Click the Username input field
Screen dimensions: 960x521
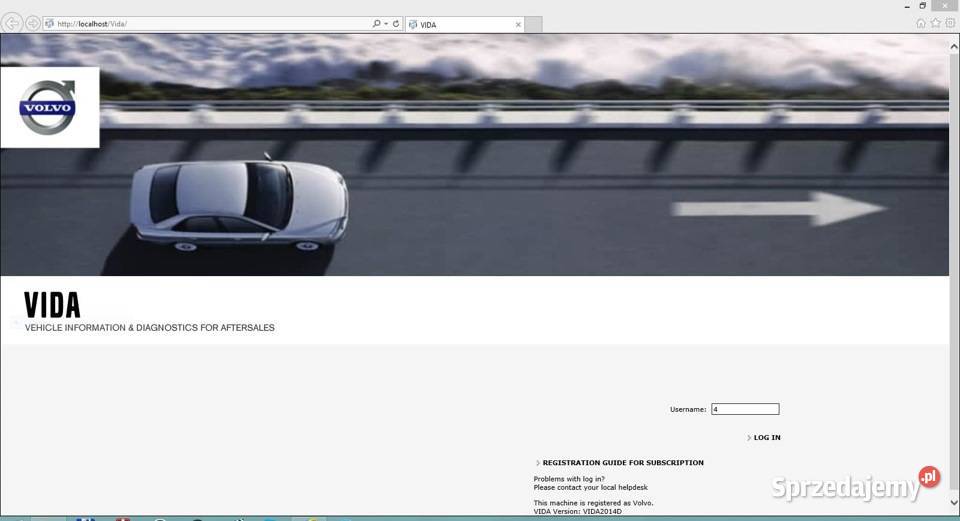745,409
